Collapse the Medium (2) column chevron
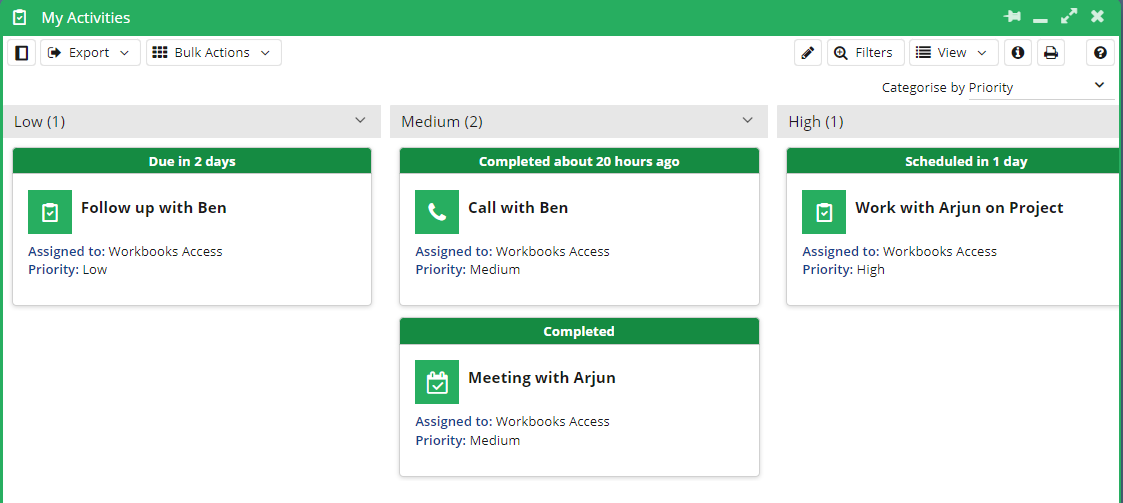This screenshot has height=503, width=1123. point(748,120)
